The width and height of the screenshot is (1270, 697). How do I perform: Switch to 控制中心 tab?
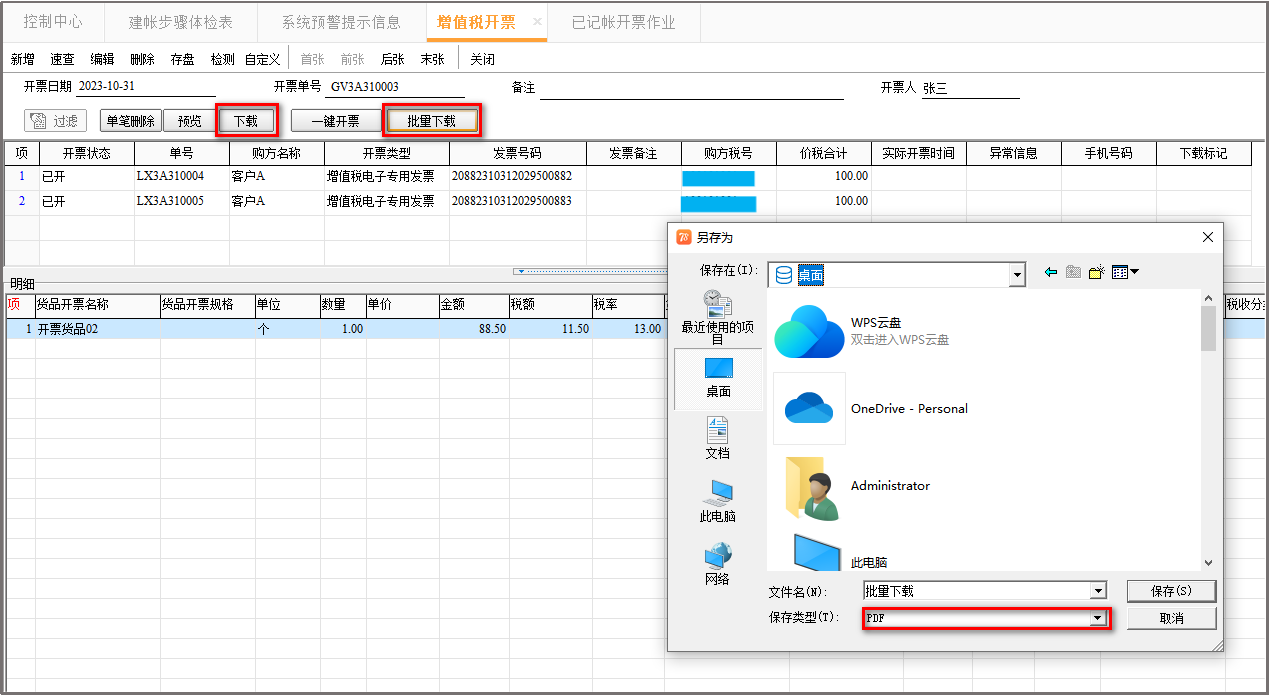53,21
